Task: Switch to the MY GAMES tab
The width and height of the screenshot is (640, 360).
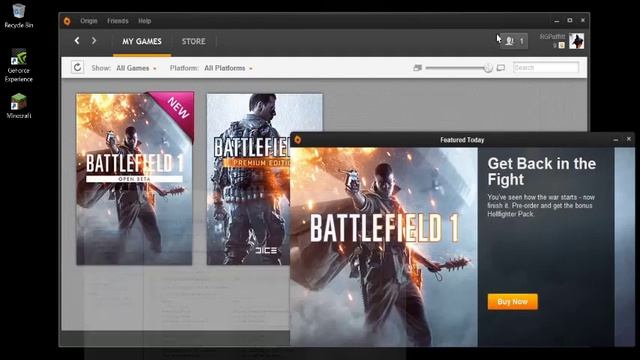Action: (x=142, y=42)
